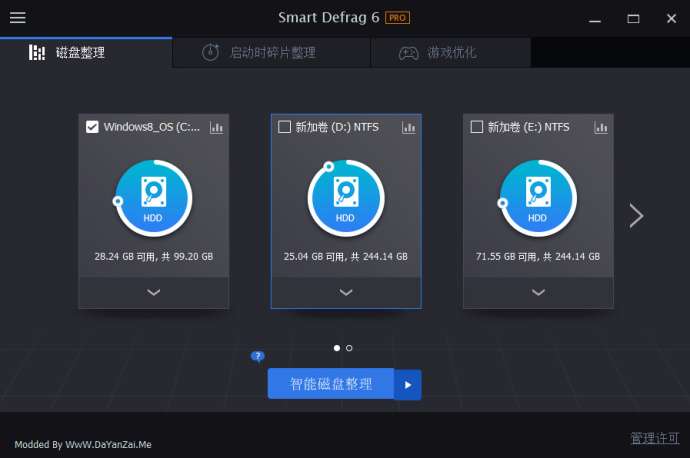The height and width of the screenshot is (458, 690).
Task: Uncheck the Windows8_OS (C:) drive checkbox
Action: (x=93, y=127)
